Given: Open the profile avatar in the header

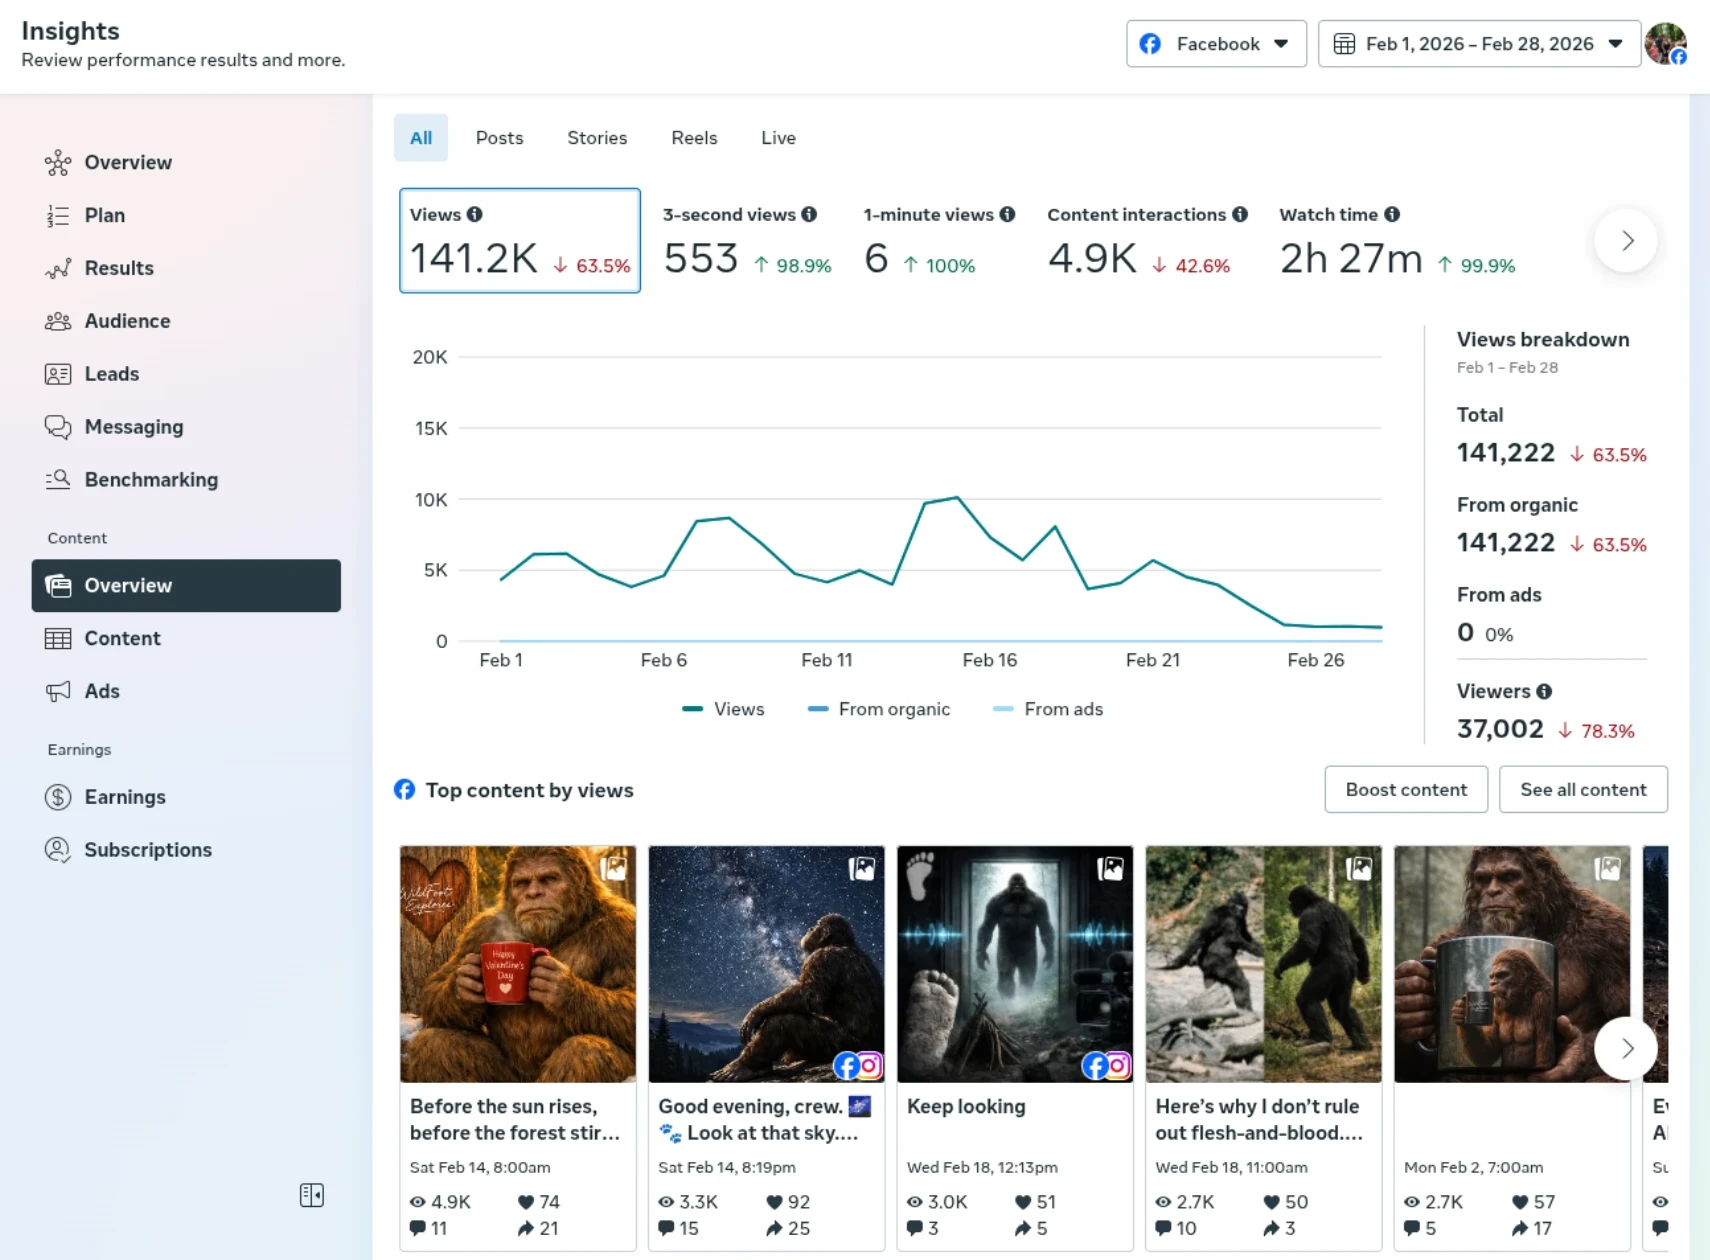Looking at the screenshot, I should click(1665, 44).
